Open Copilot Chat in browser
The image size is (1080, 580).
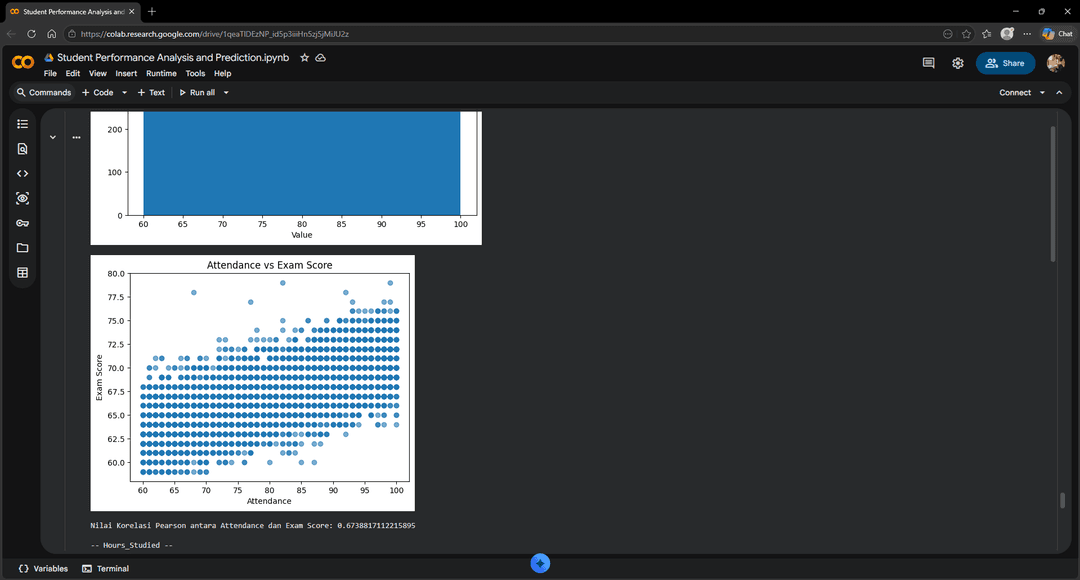pos(1057,34)
